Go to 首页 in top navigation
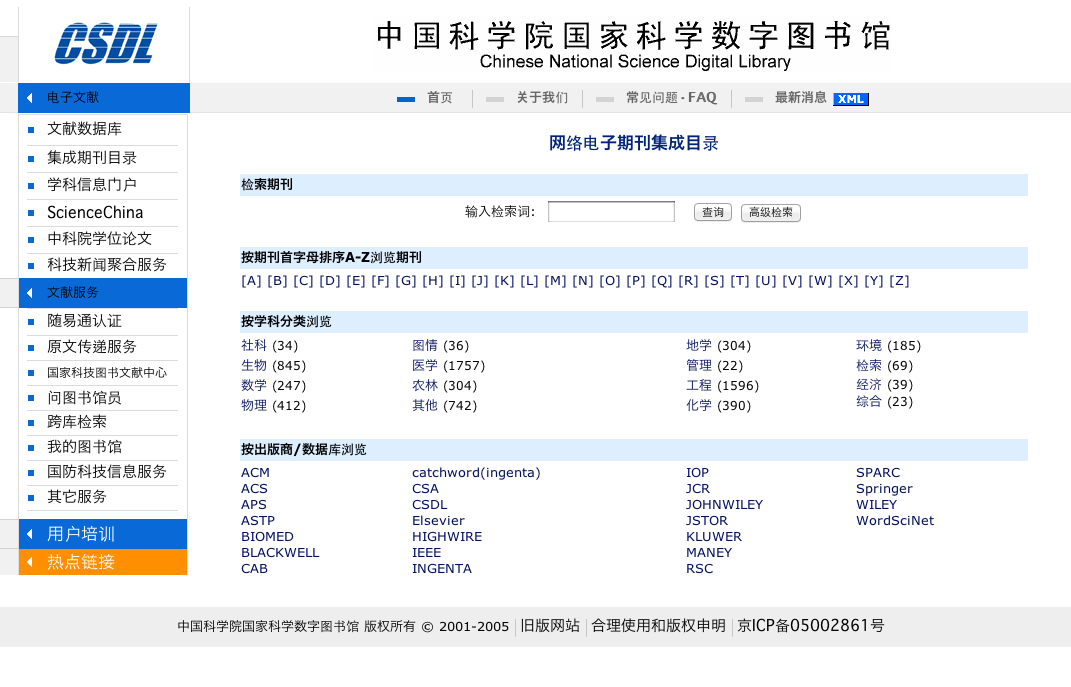This screenshot has height=687, width=1071. pos(439,98)
